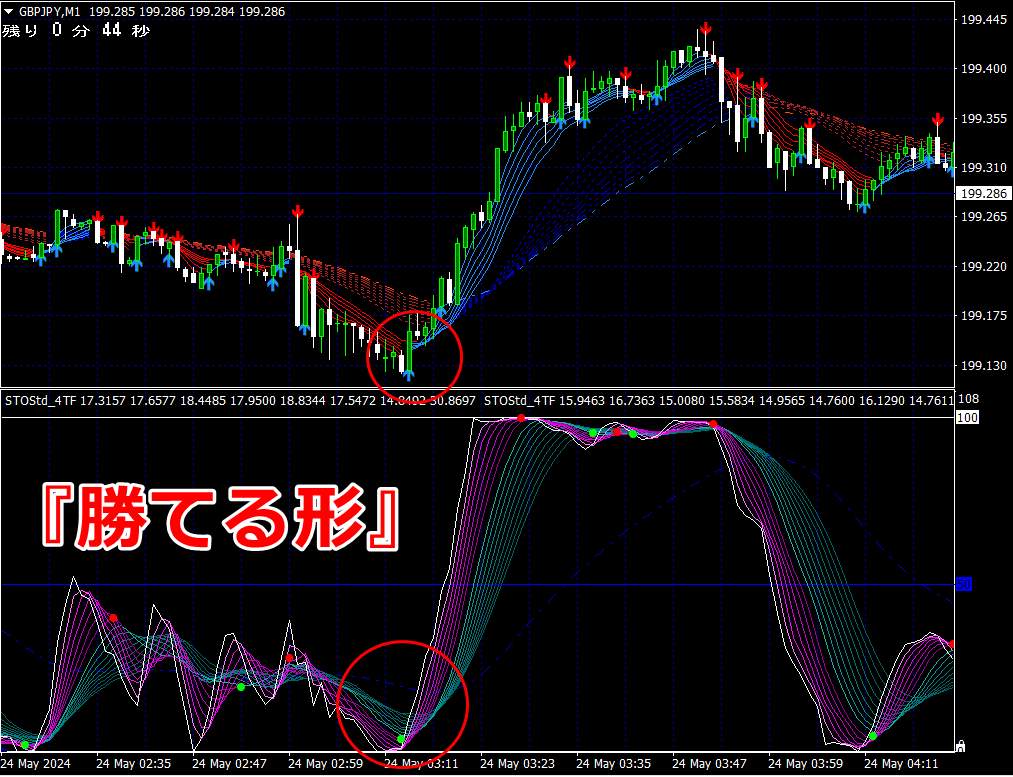Click the 24 May 02:59 time label
This screenshot has width=1013, height=777.
[325, 764]
